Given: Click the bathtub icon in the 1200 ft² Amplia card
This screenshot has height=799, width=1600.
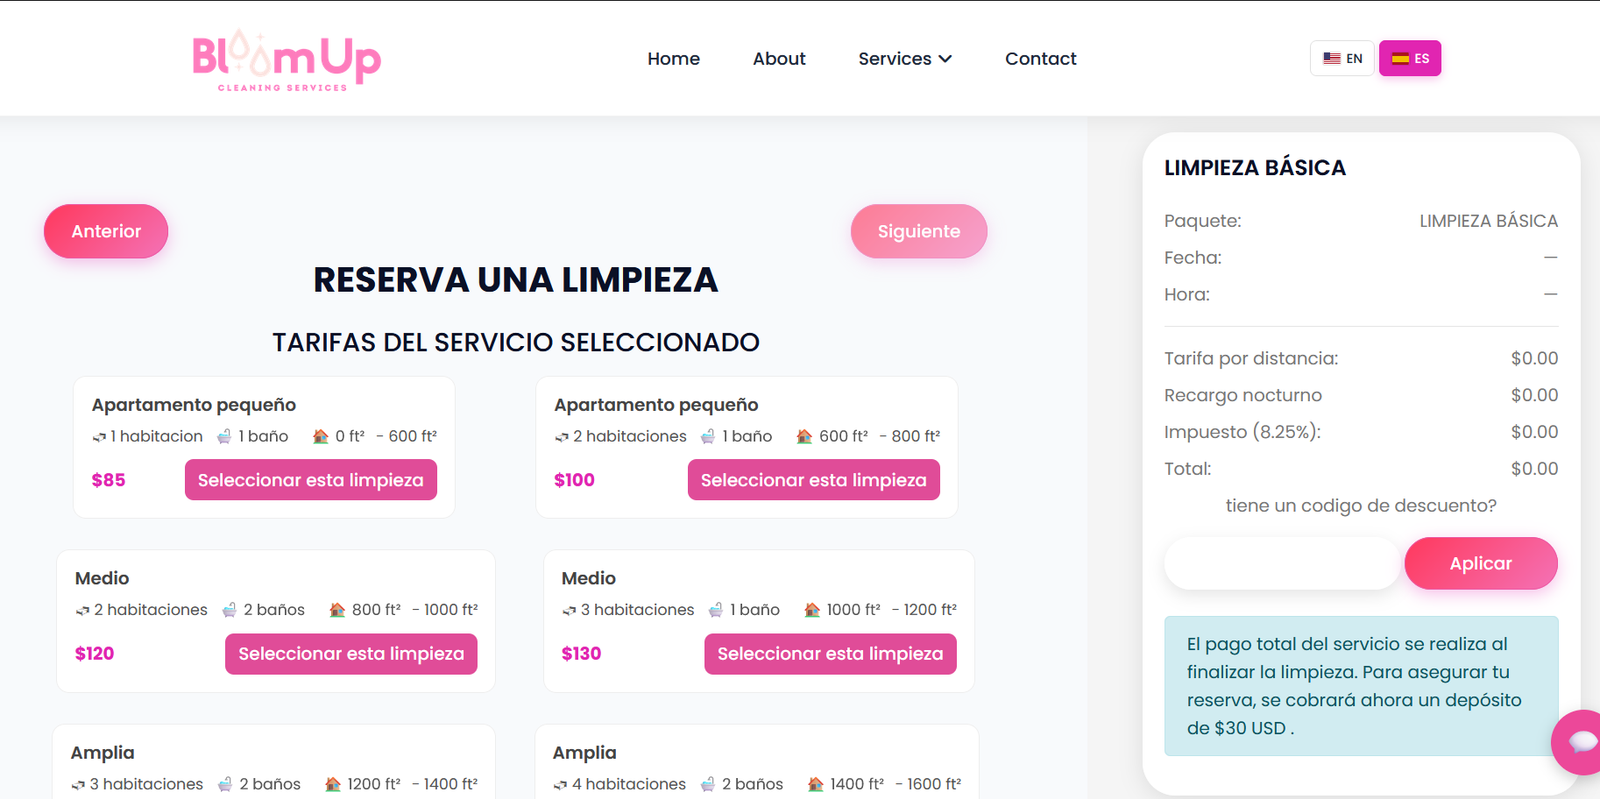Looking at the screenshot, I should pos(225,784).
